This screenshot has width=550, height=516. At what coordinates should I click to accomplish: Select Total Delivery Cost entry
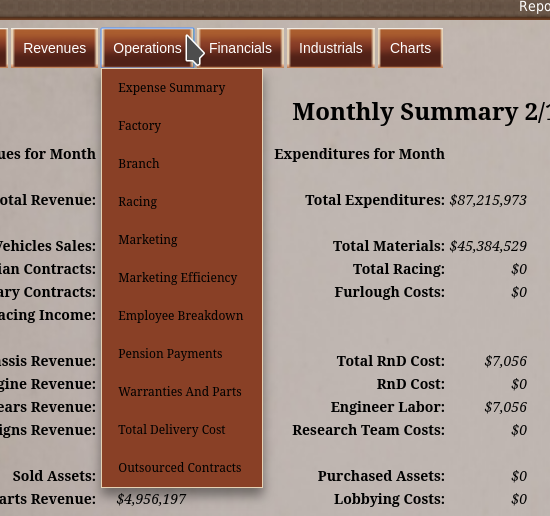182,429
